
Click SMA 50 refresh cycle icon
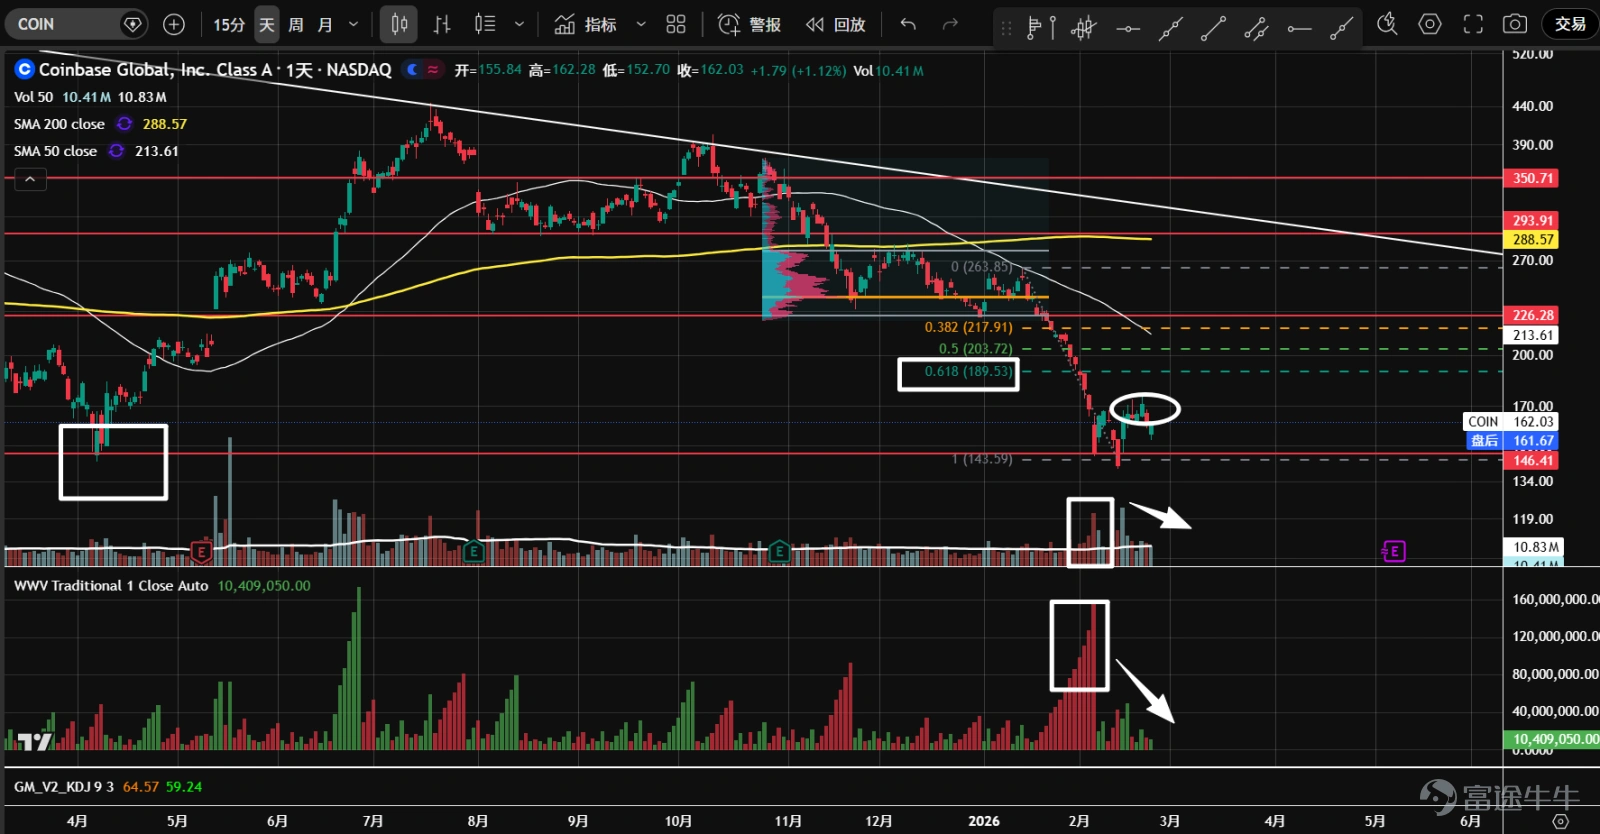coord(116,151)
